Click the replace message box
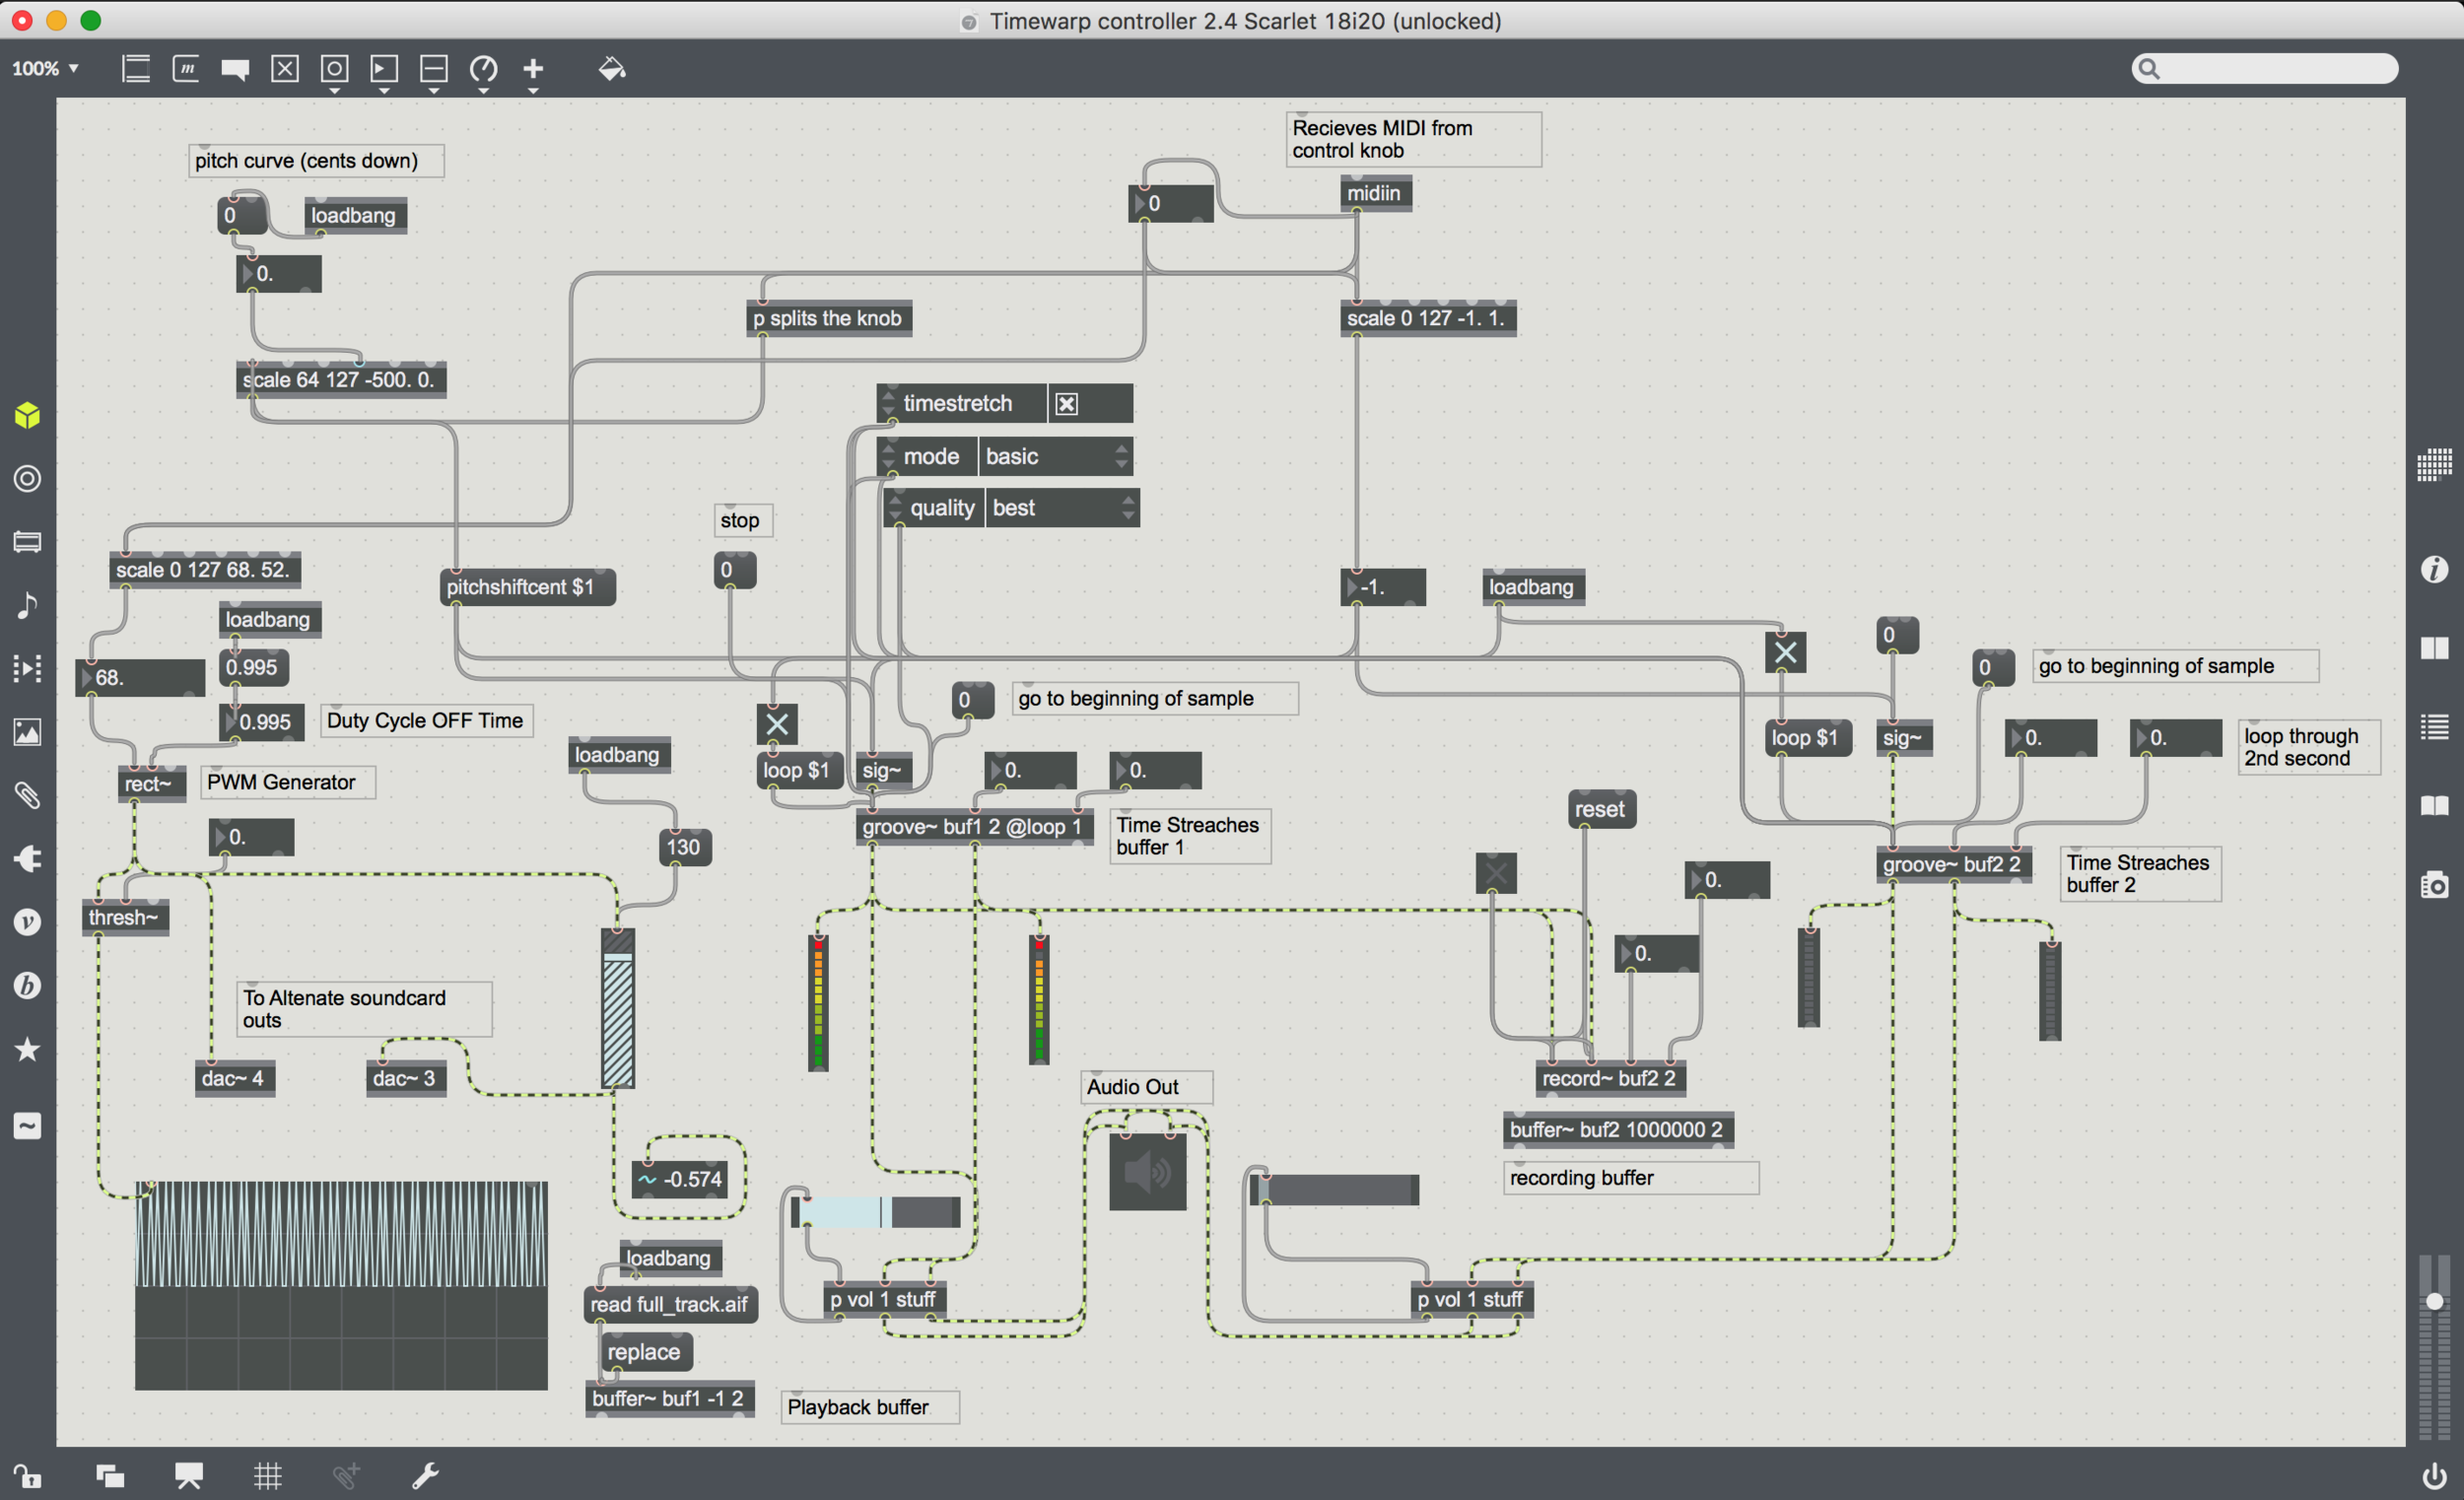The height and width of the screenshot is (1500, 2464). pyautogui.click(x=645, y=1352)
